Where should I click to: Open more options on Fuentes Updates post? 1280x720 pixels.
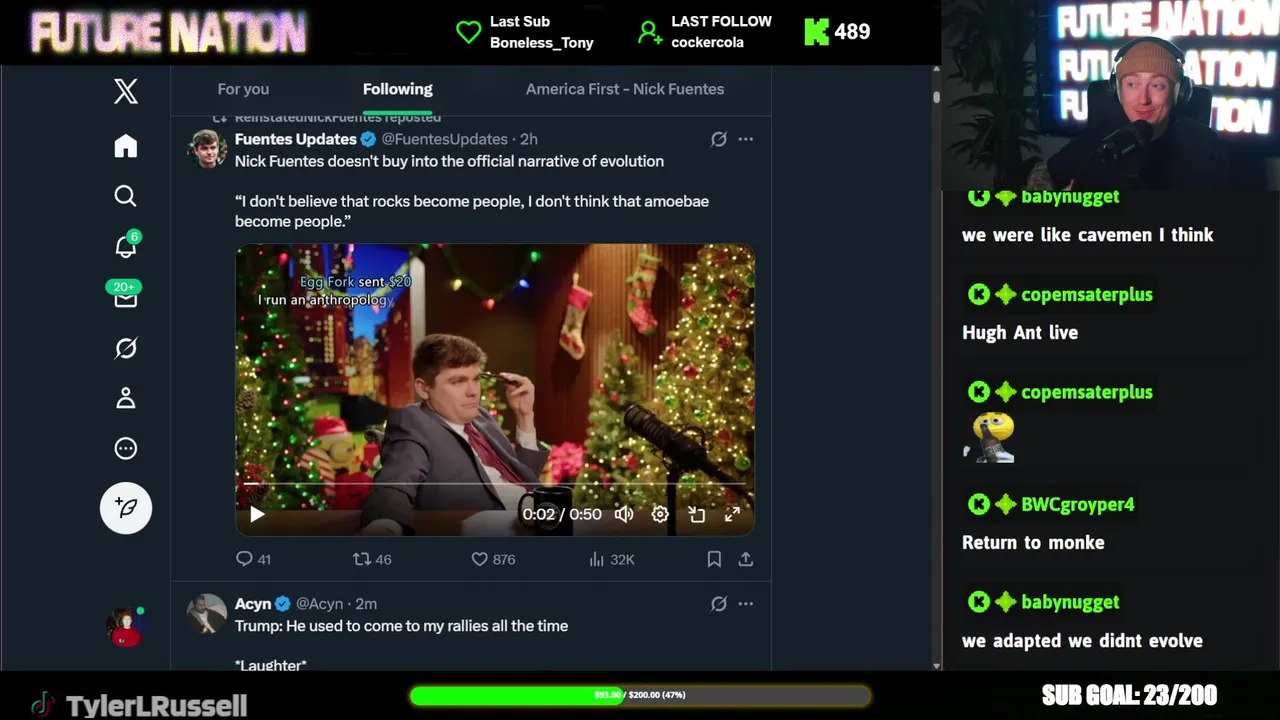(x=746, y=139)
